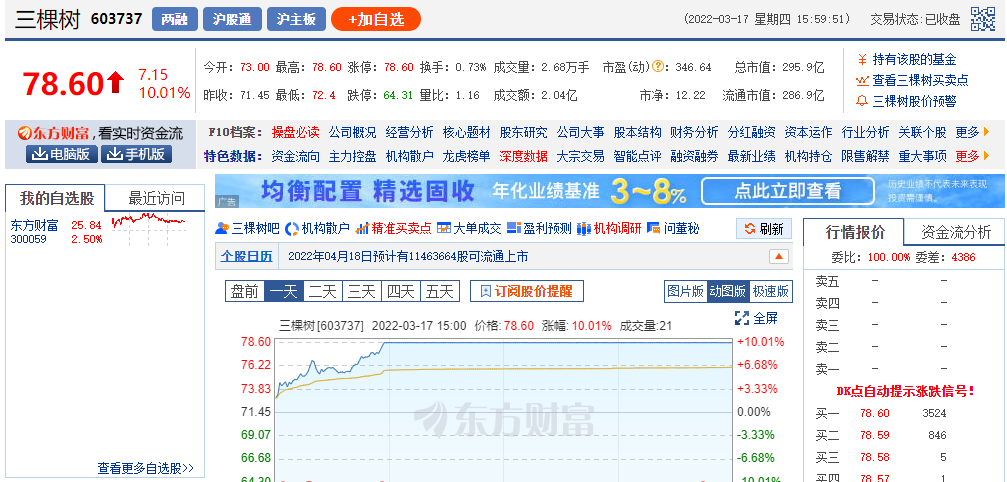Click 东方财富 mini sparkline chart

pyautogui.click(x=149, y=230)
